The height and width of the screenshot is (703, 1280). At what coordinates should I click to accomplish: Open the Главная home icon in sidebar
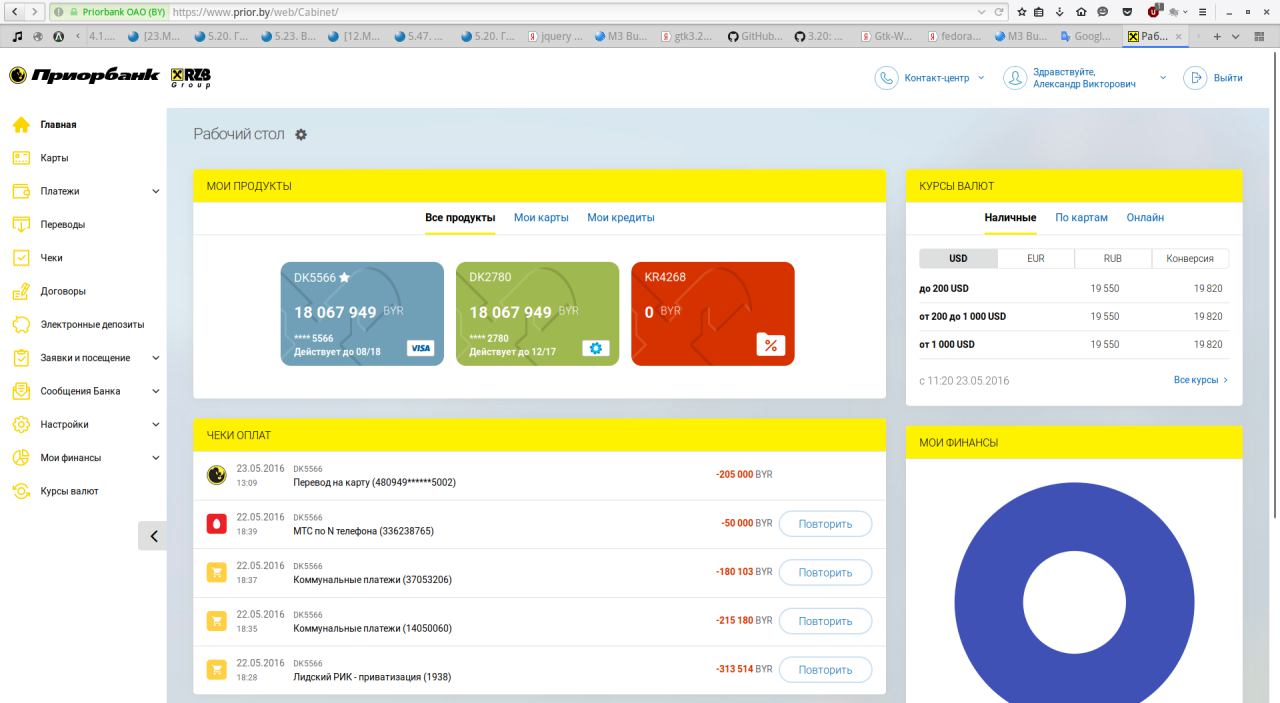tap(20, 125)
